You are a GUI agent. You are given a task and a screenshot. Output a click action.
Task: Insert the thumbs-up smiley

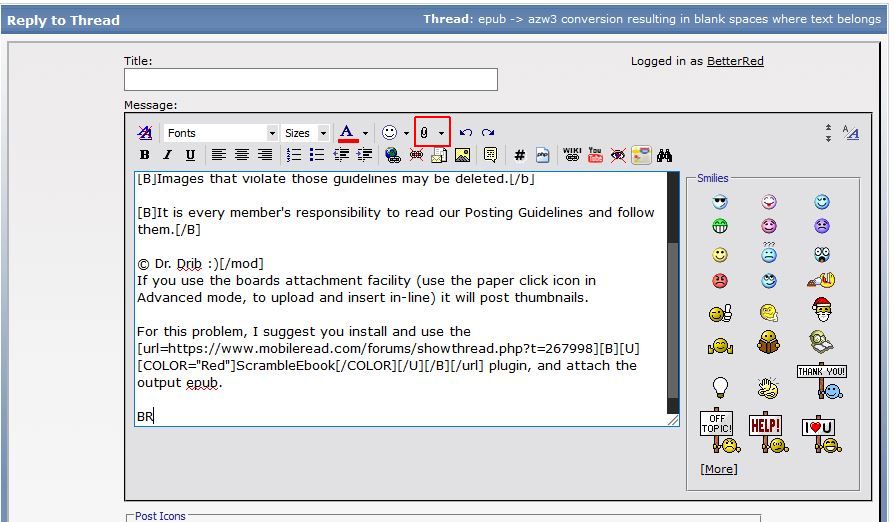[x=720, y=313]
